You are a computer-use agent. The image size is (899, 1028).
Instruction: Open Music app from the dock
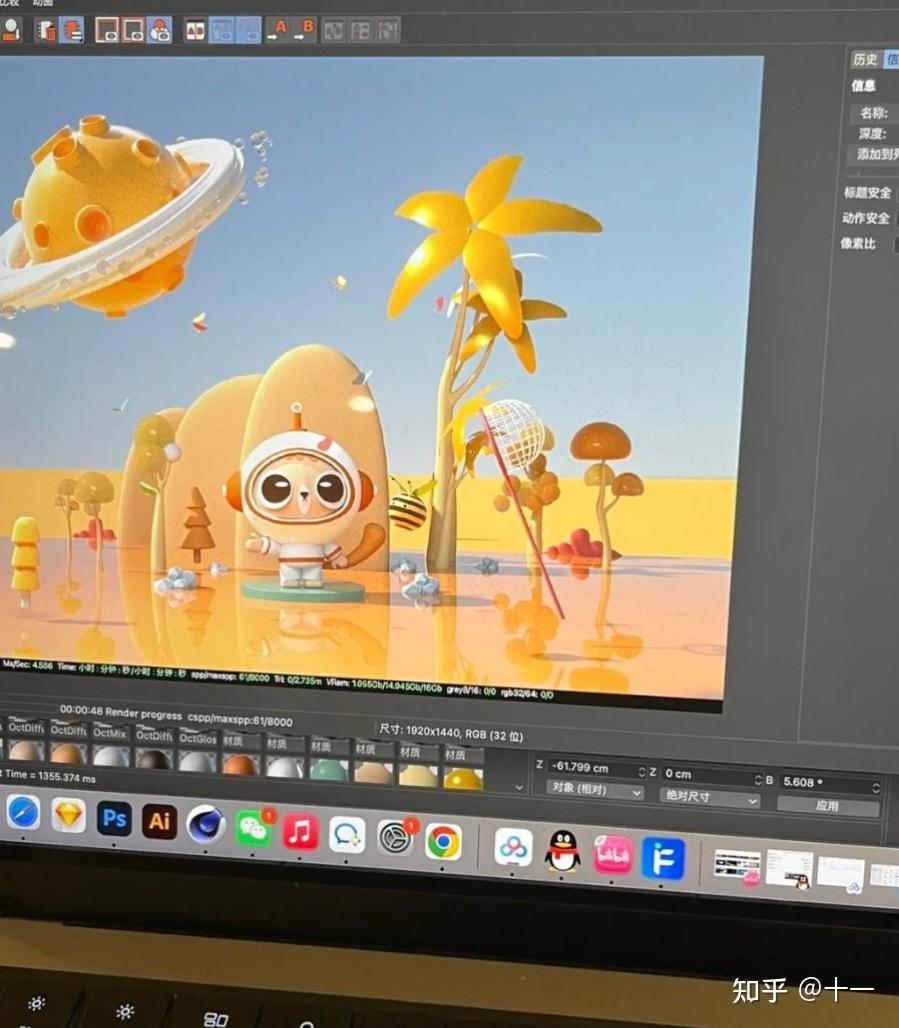click(300, 832)
